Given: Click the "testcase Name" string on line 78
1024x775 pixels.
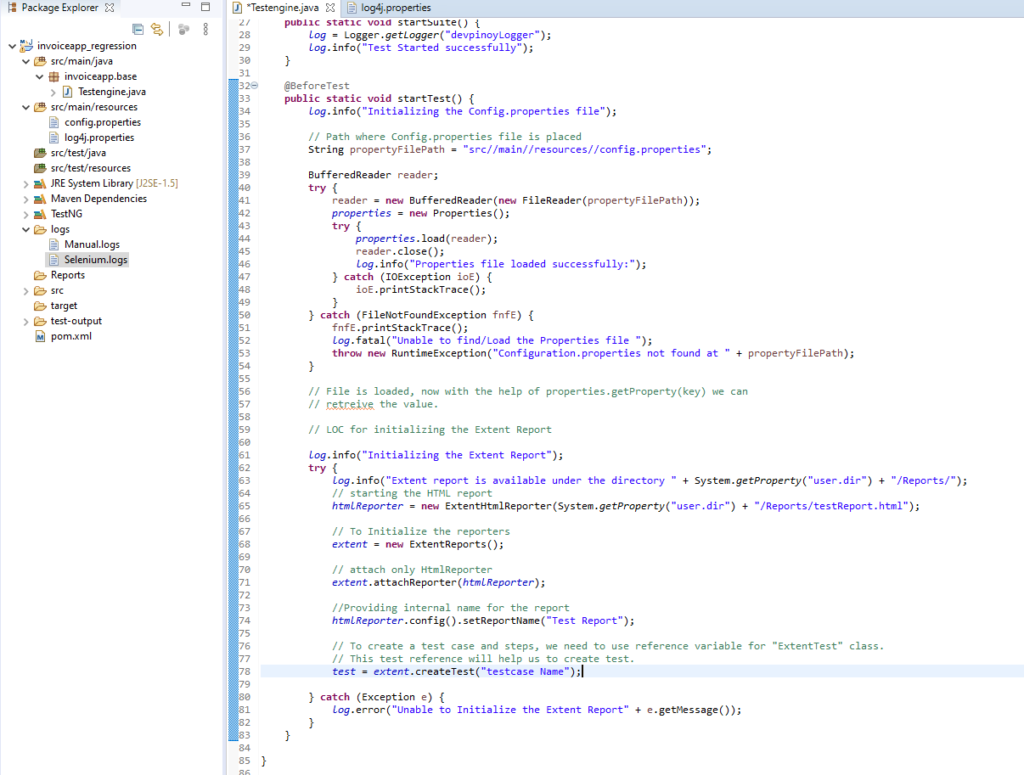Looking at the screenshot, I should tap(525, 672).
